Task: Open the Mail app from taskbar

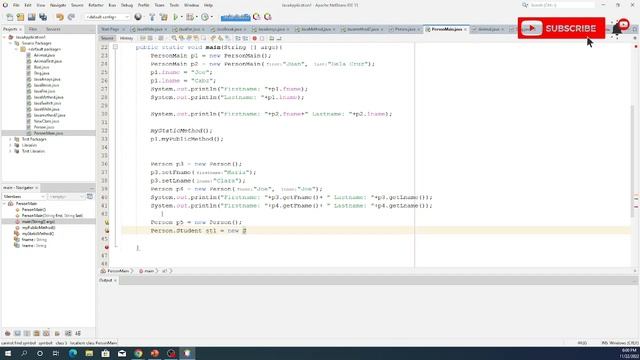Action: pos(122,353)
